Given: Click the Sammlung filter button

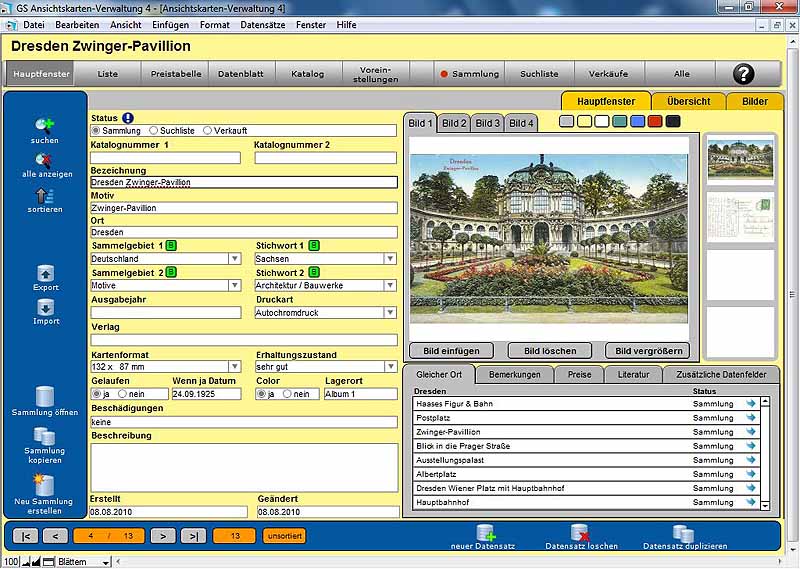Looking at the screenshot, I should [469, 74].
